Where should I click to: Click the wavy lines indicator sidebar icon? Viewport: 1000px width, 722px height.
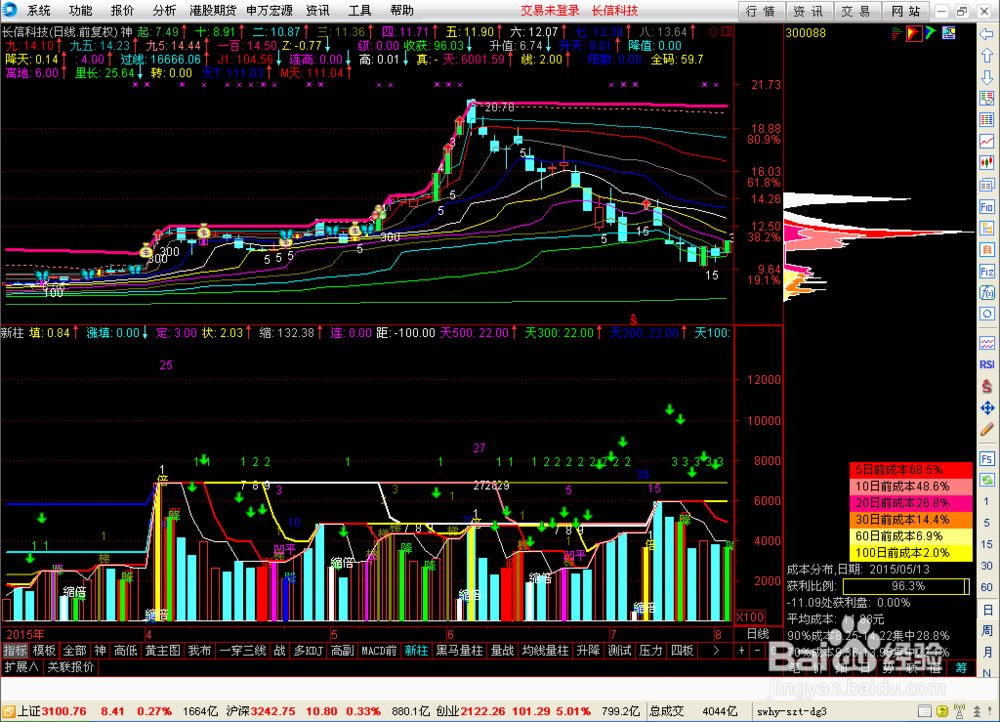tap(987, 343)
